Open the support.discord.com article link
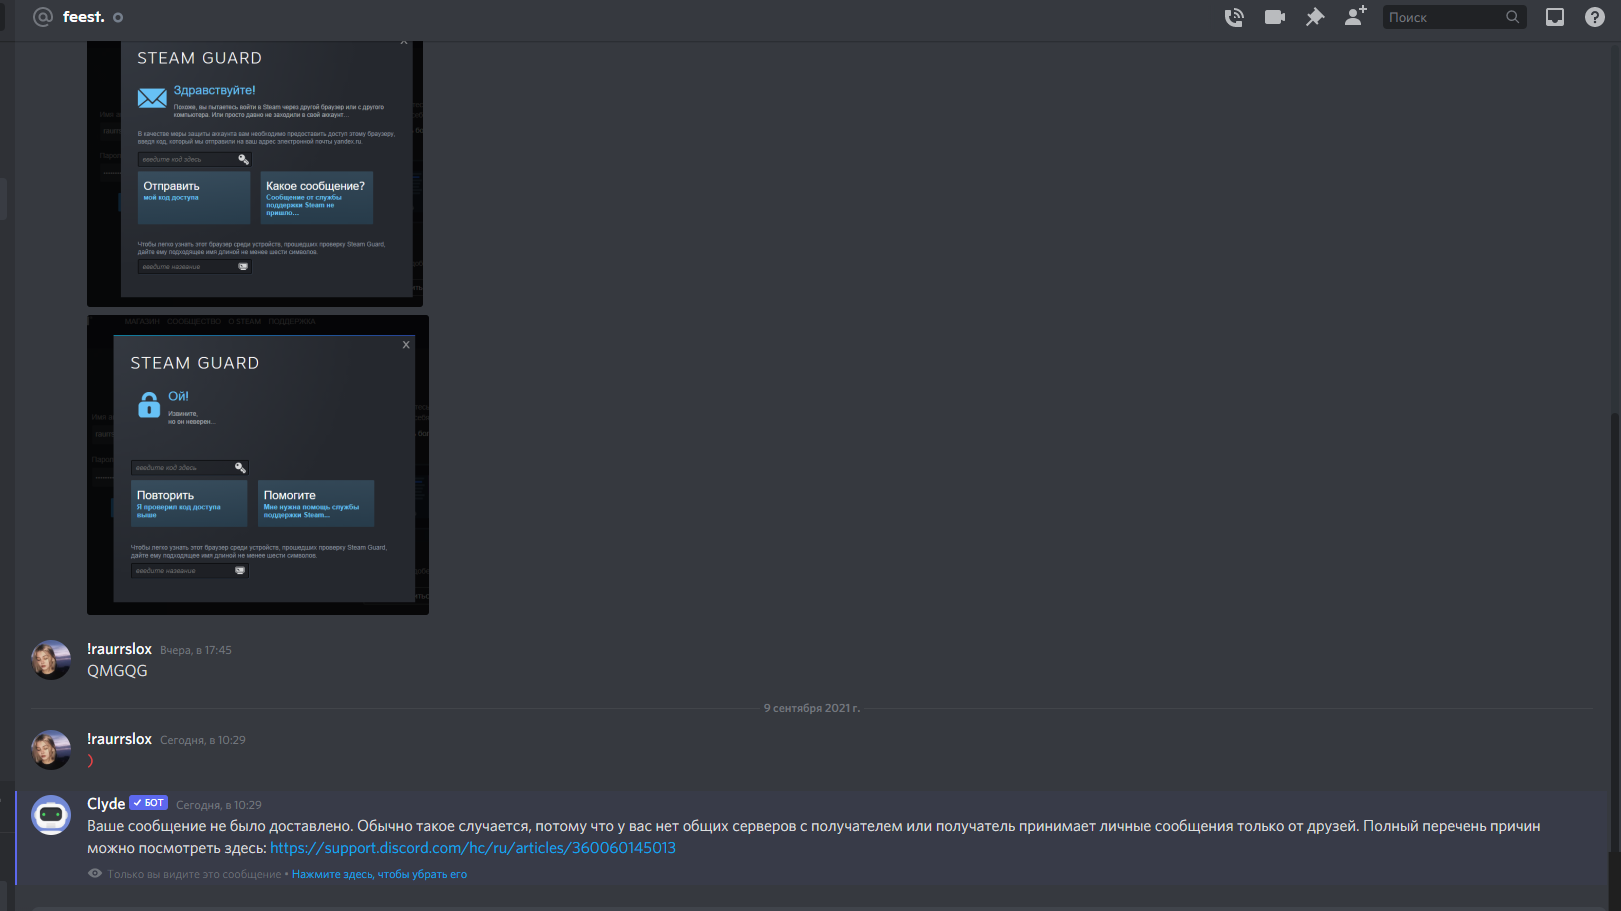 coord(473,848)
